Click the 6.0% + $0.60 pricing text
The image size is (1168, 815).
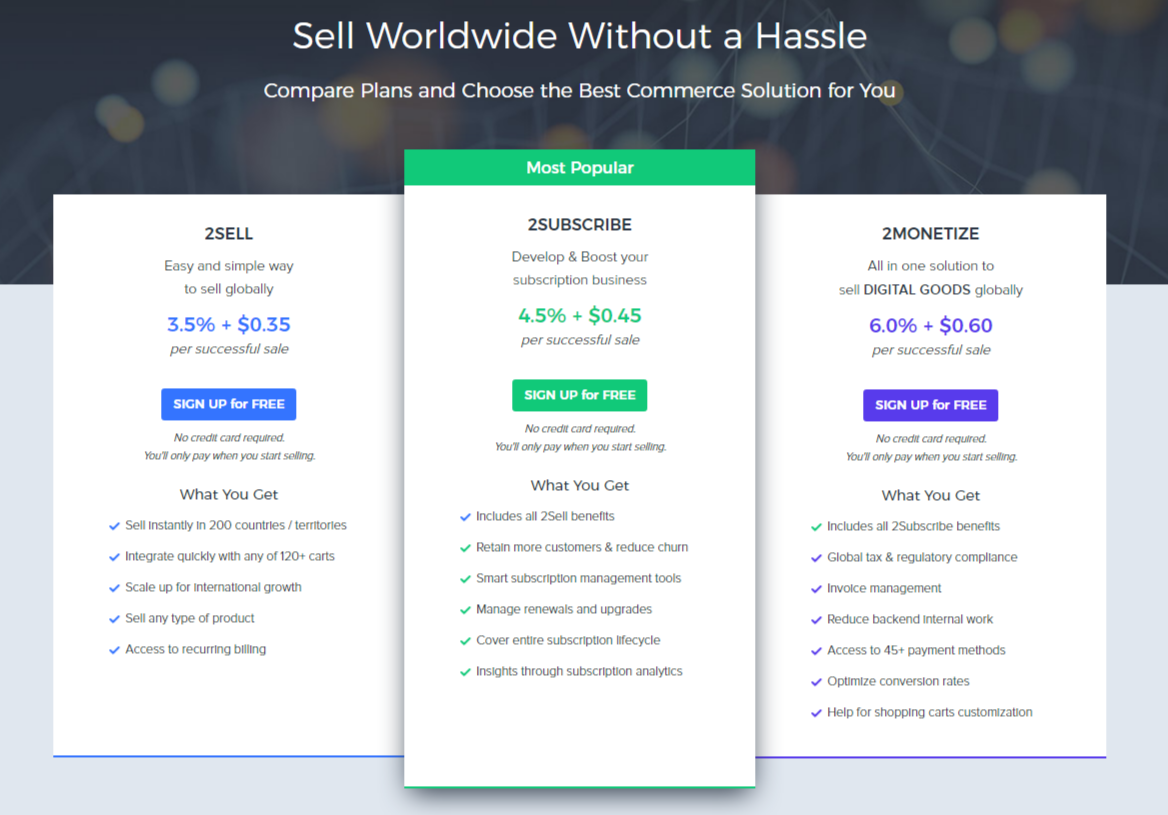[x=930, y=326]
